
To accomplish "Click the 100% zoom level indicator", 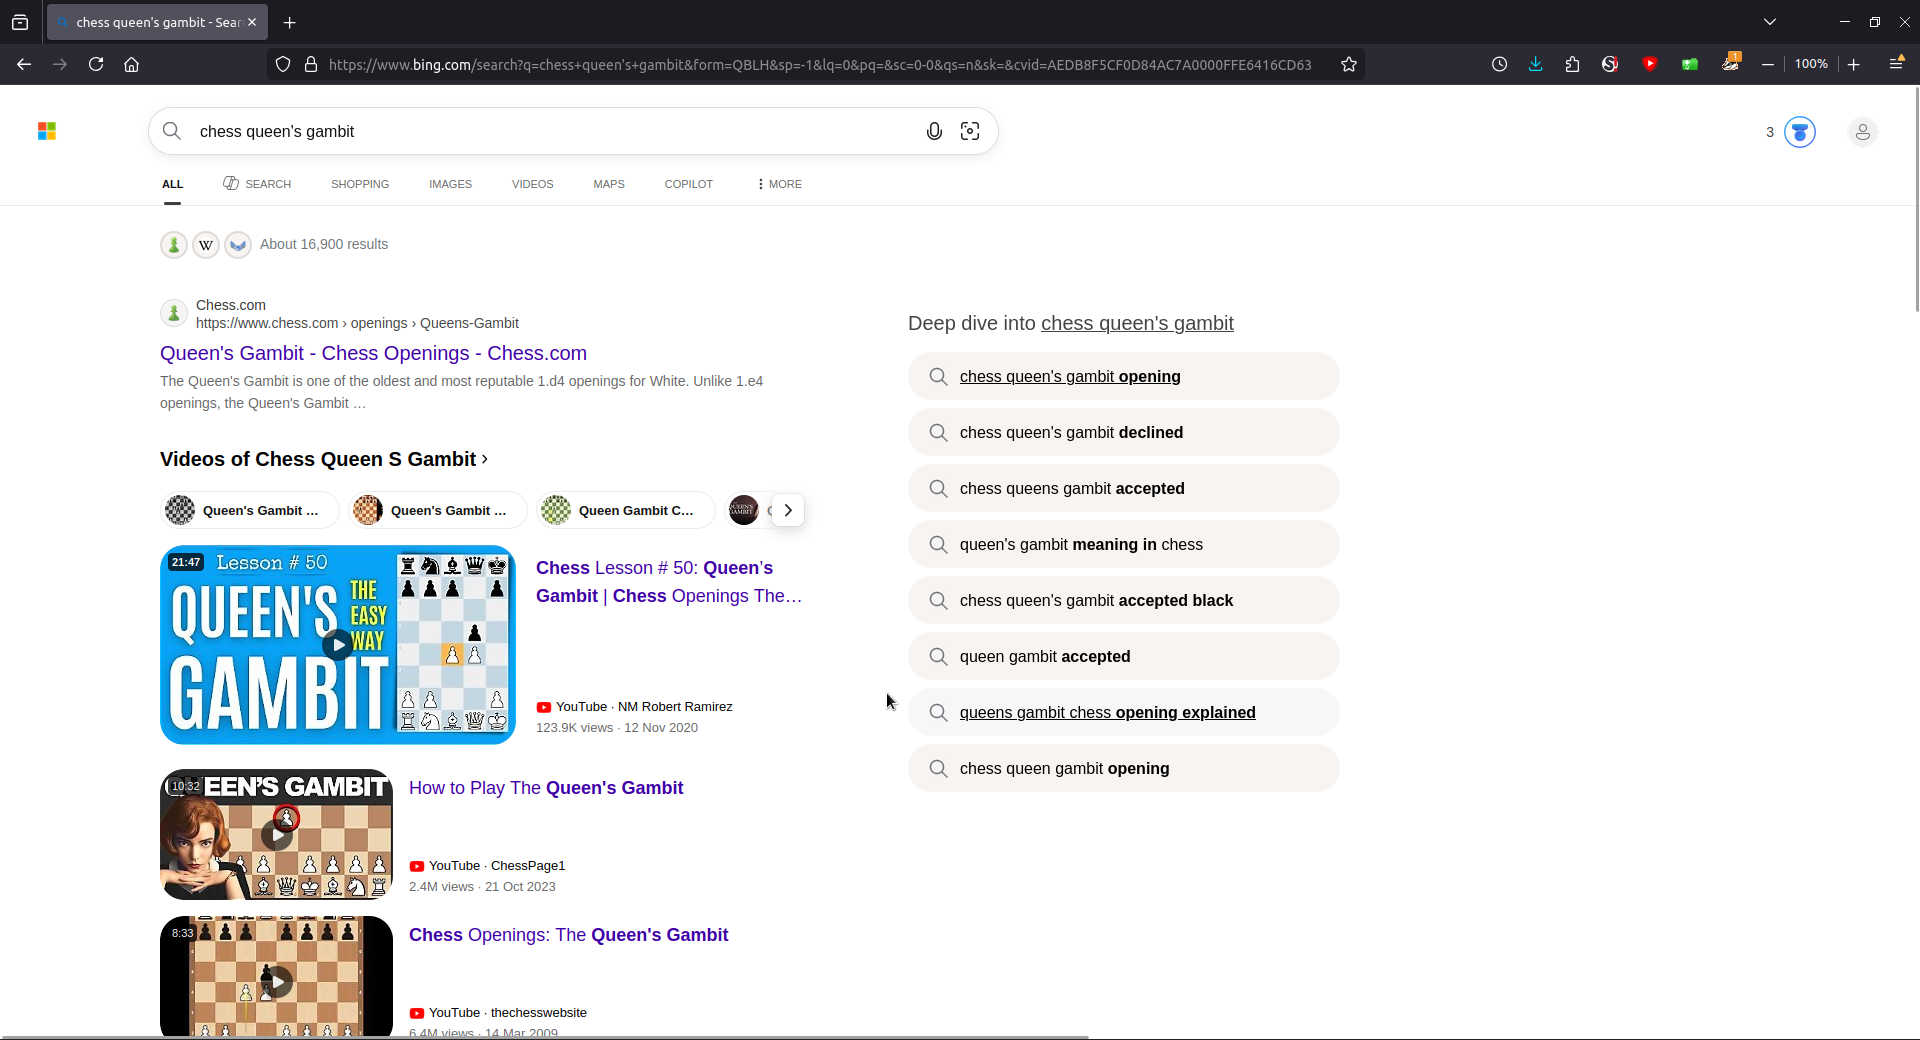I will pos(1811,64).
